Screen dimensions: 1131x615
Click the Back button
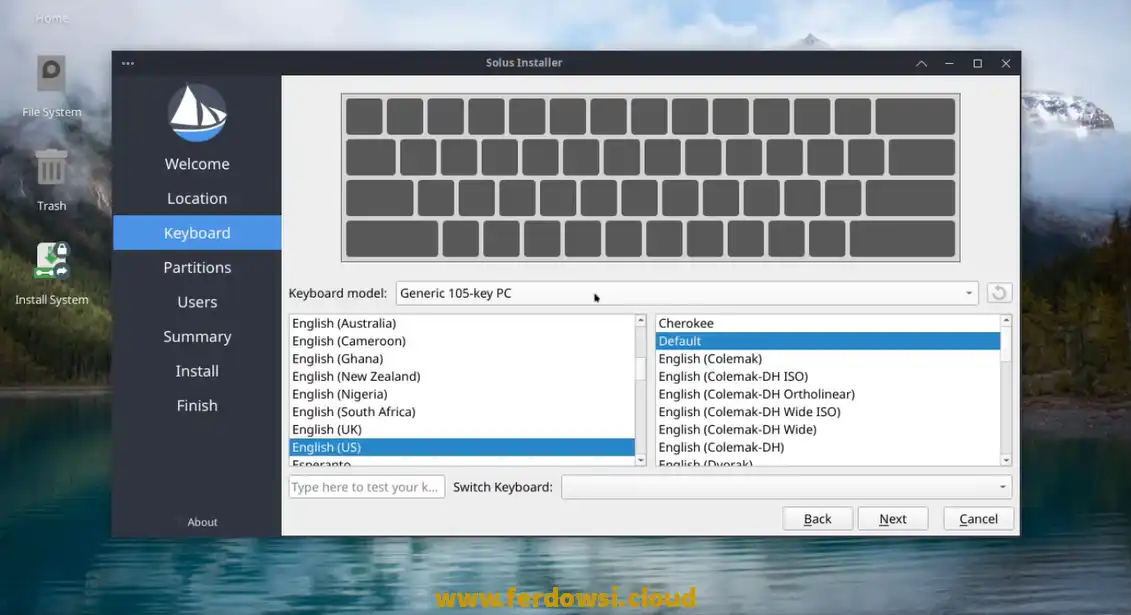click(x=817, y=518)
